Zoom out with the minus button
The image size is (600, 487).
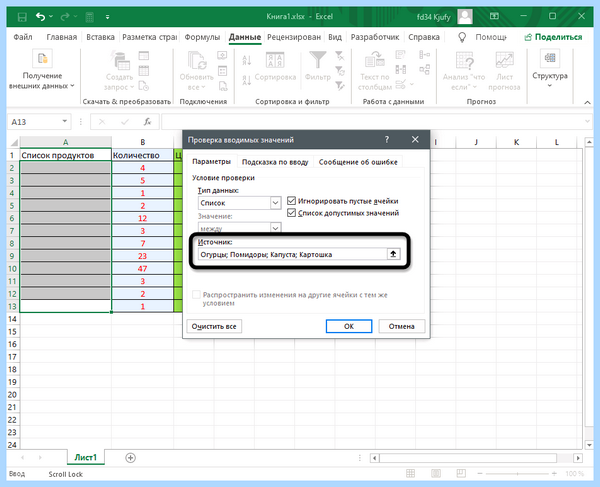pos(480,474)
